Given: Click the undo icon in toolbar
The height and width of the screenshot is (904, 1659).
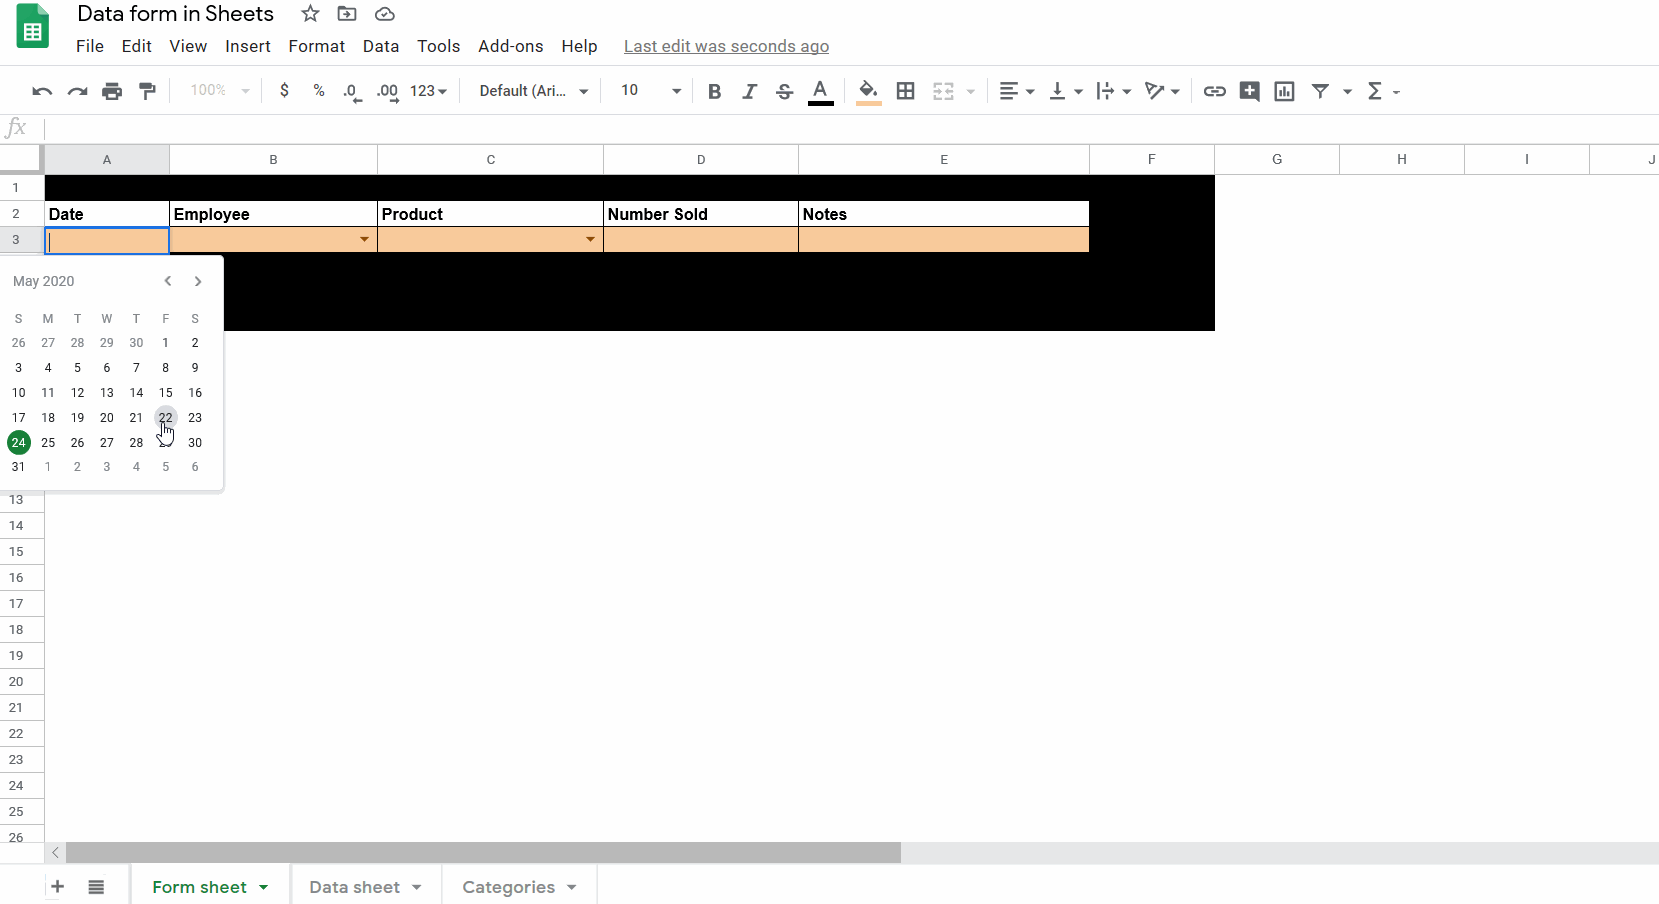Looking at the screenshot, I should 42,91.
